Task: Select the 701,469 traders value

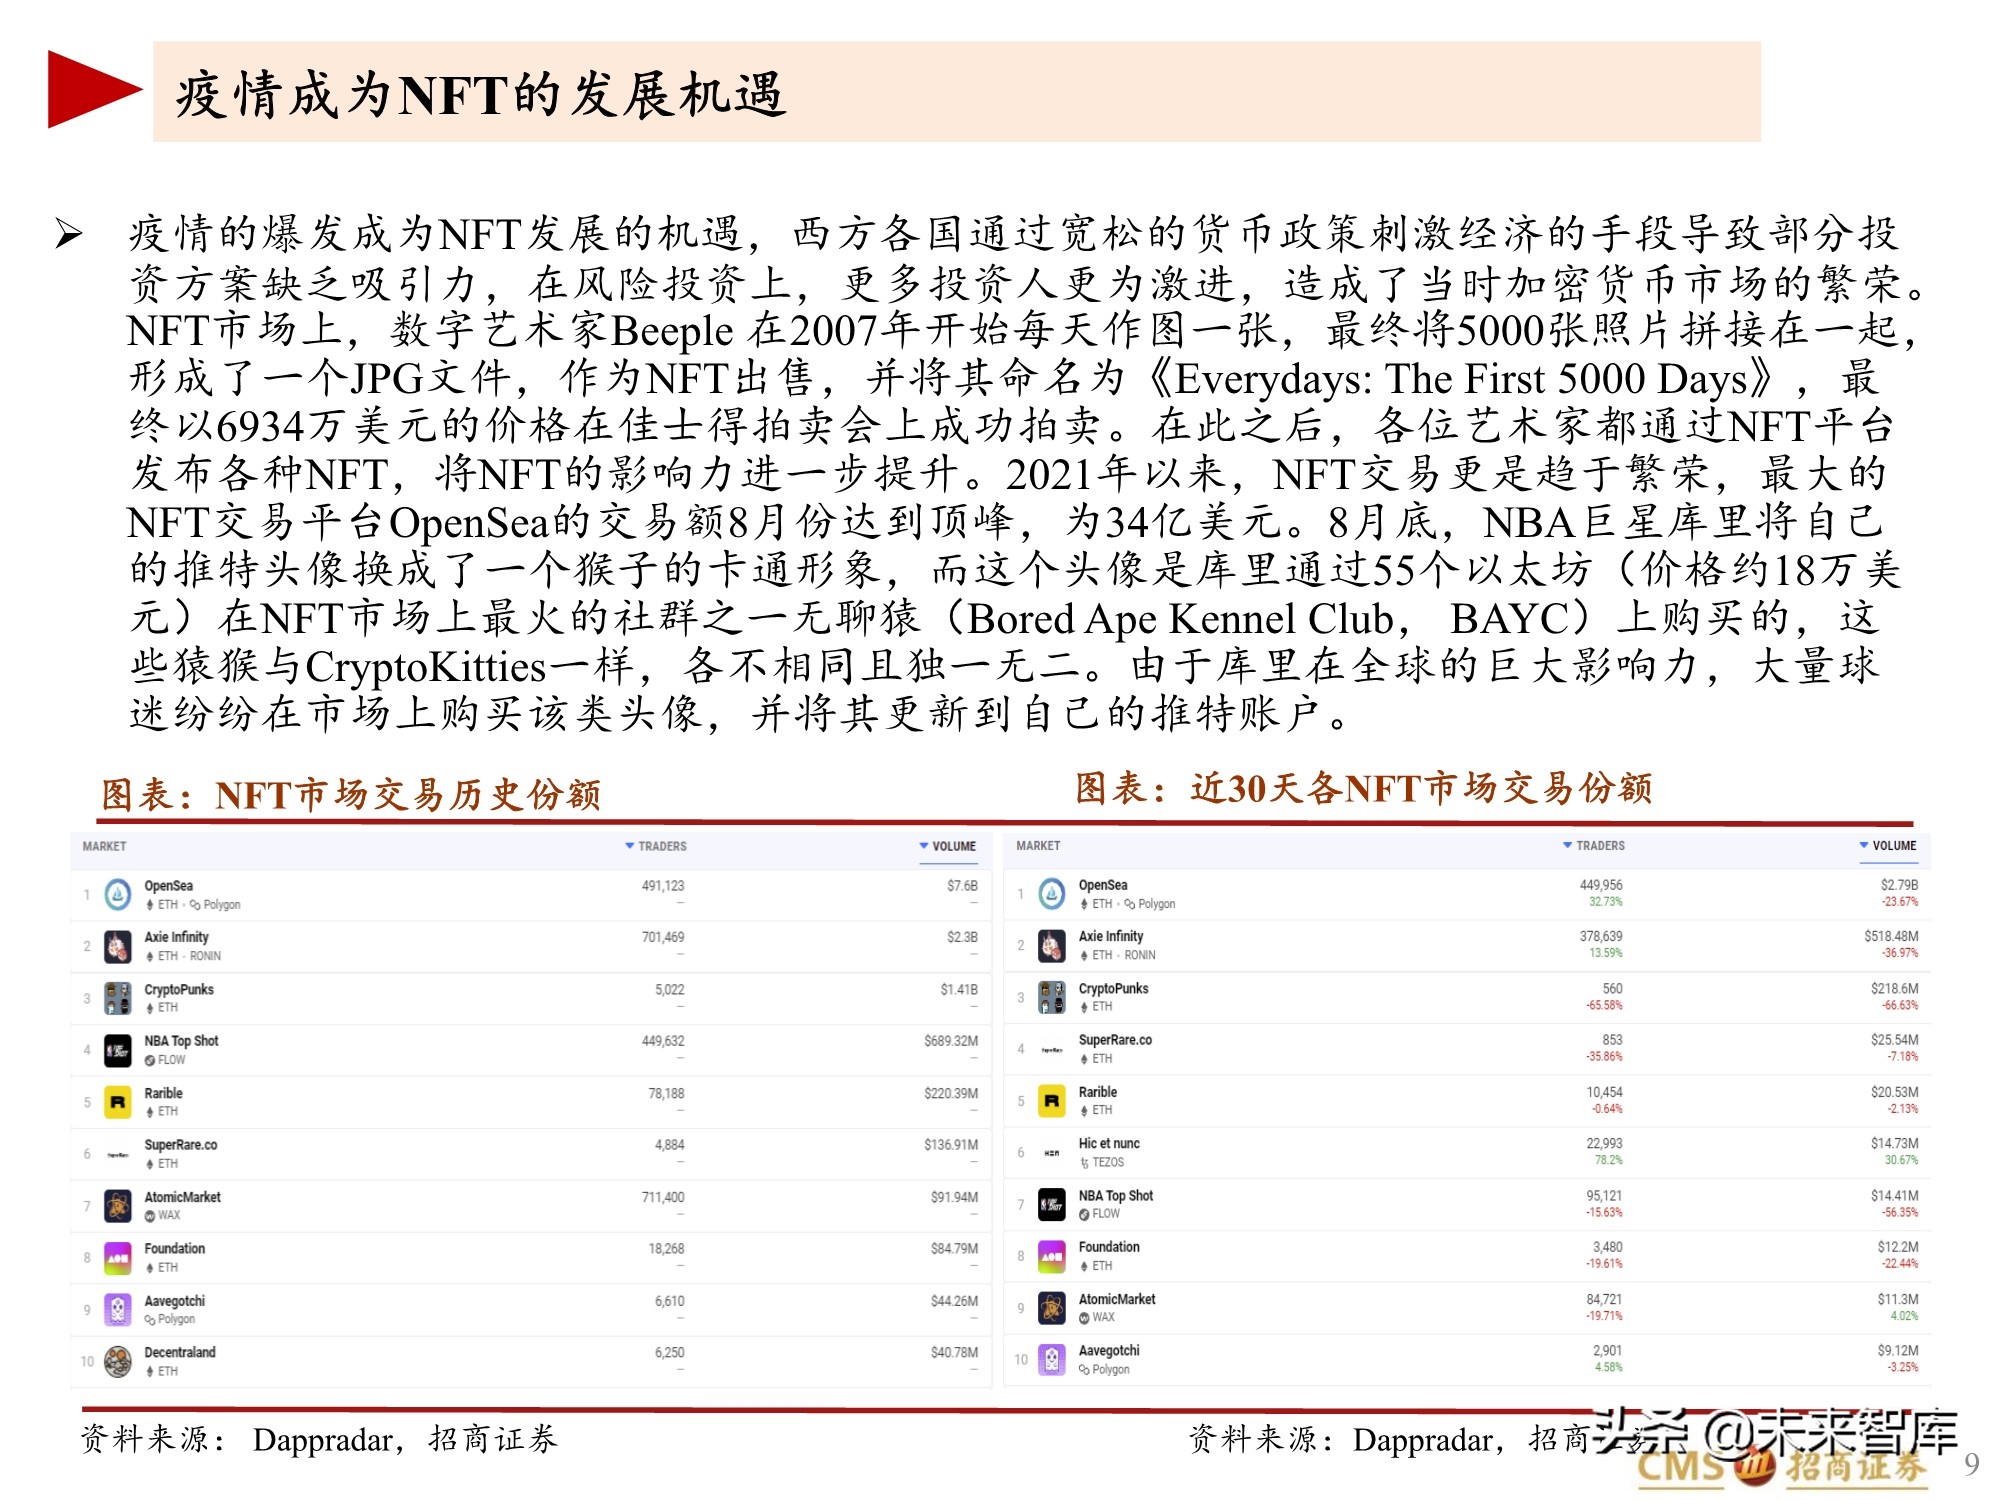Action: point(663,937)
